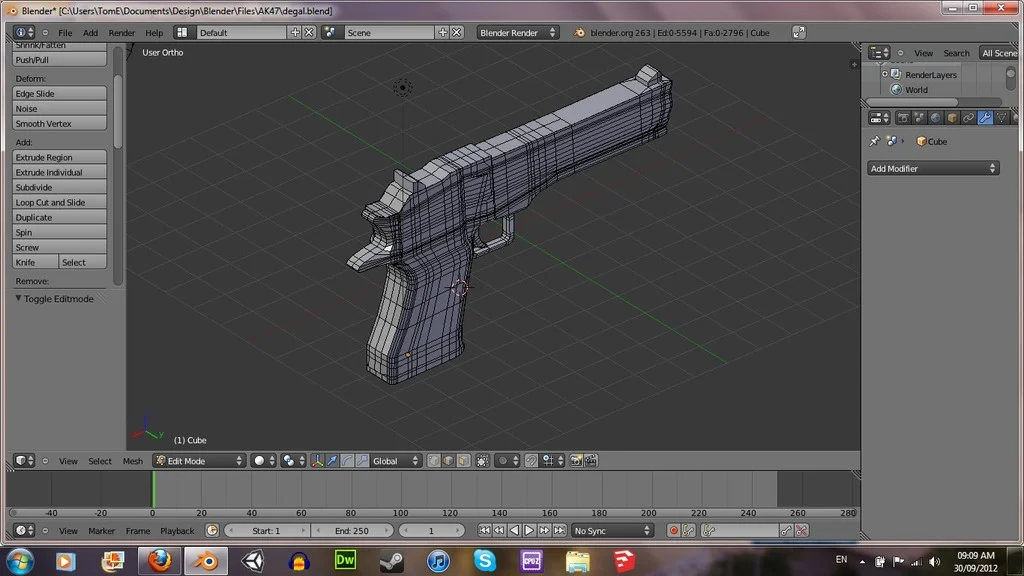Viewport: 1024px width, 576px height.
Task: Toggle limit selection to visible
Action: coord(483,460)
